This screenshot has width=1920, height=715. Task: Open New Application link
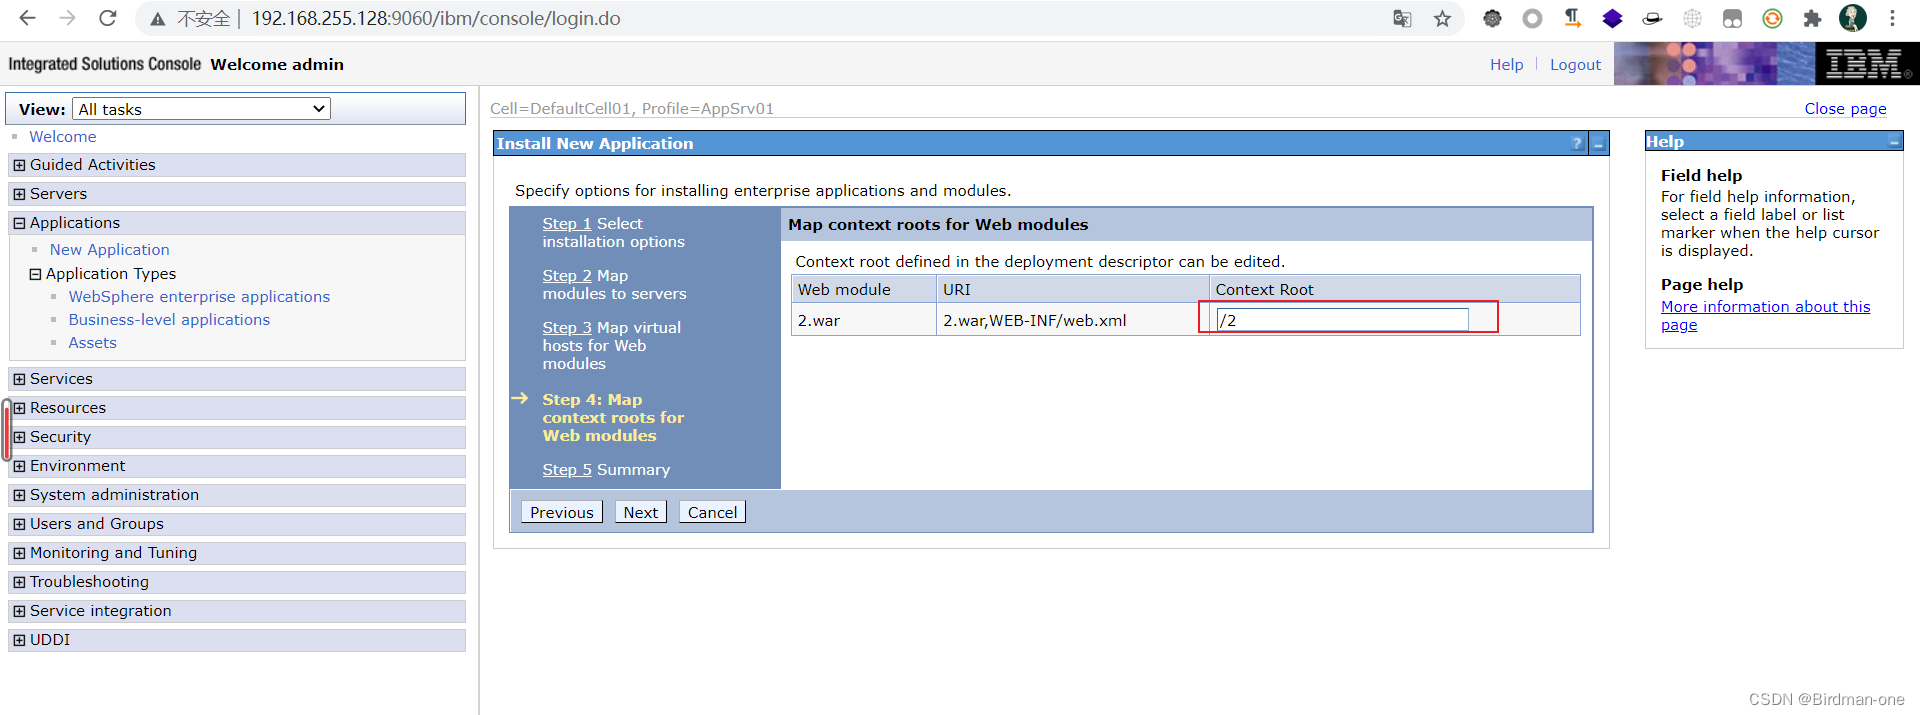click(x=110, y=250)
